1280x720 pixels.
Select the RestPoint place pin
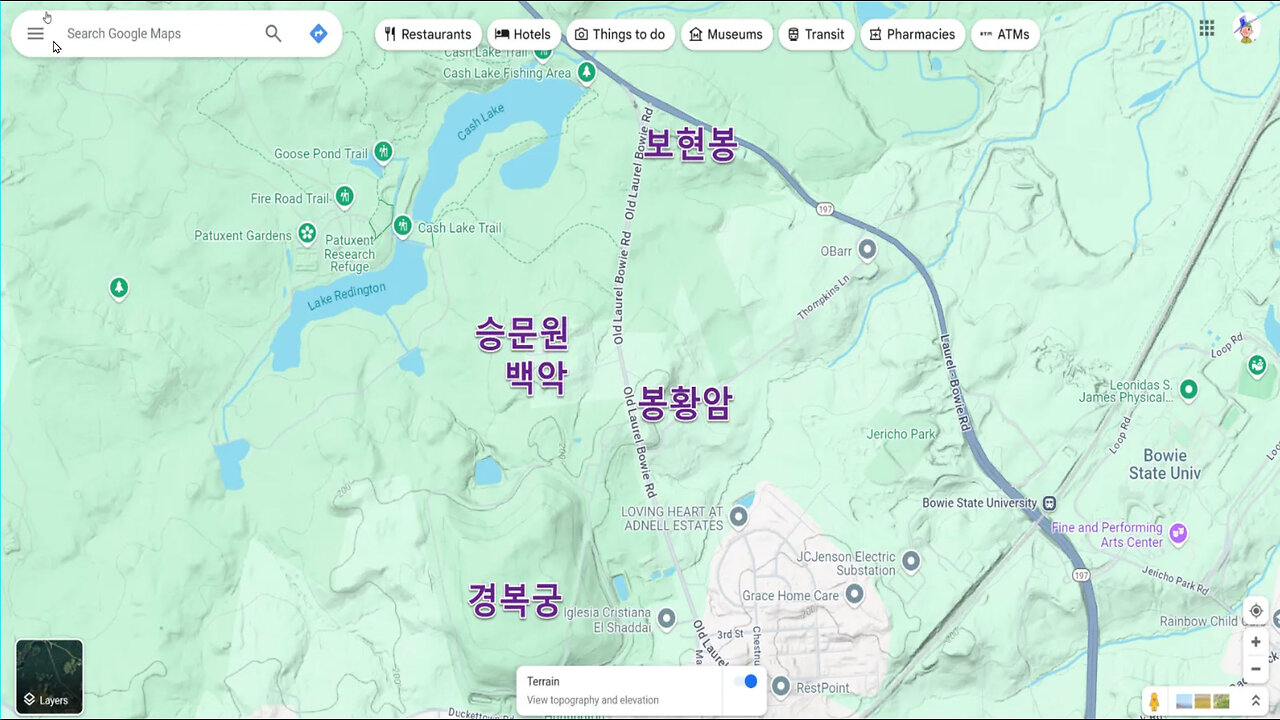click(x=781, y=686)
